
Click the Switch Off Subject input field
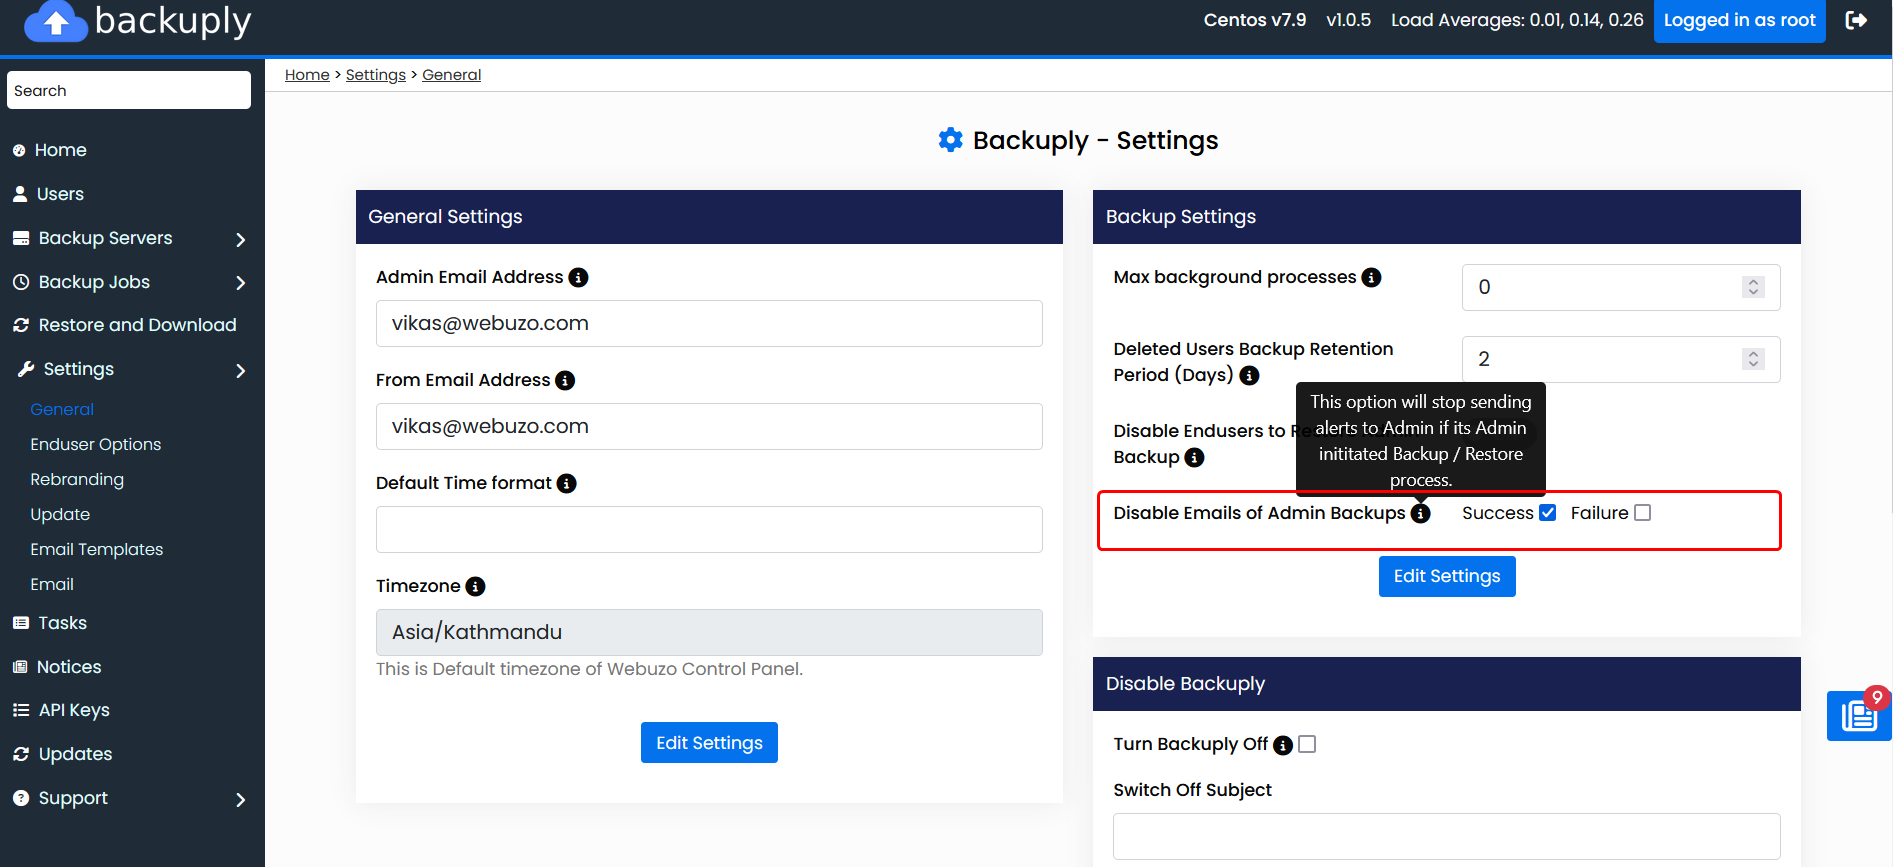[1446, 836]
